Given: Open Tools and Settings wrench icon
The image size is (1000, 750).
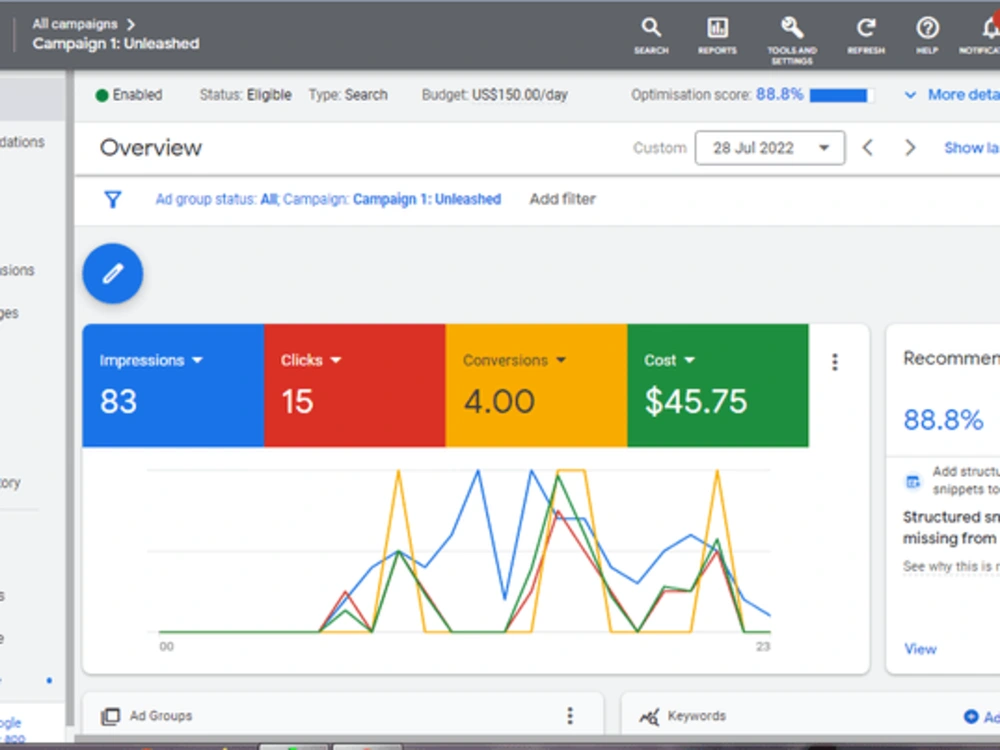Looking at the screenshot, I should point(791,40).
